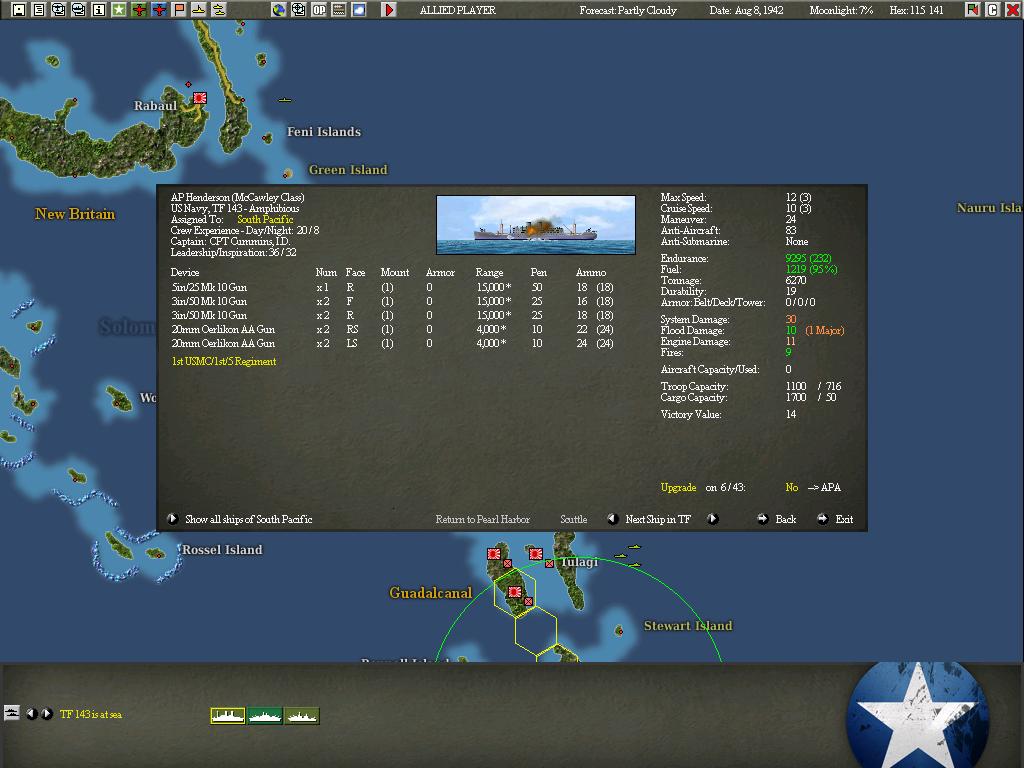Screen dimensions: 1024x768
Task: Click the globe icon in top toolbar
Action: pyautogui.click(x=279, y=10)
